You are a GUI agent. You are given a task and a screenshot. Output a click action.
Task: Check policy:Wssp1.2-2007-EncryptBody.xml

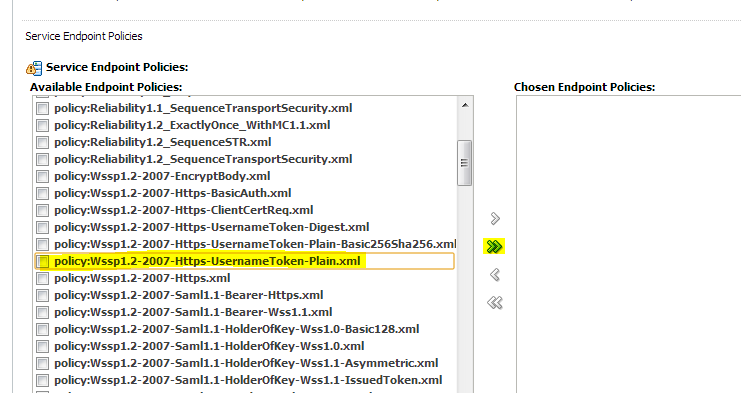point(43,176)
